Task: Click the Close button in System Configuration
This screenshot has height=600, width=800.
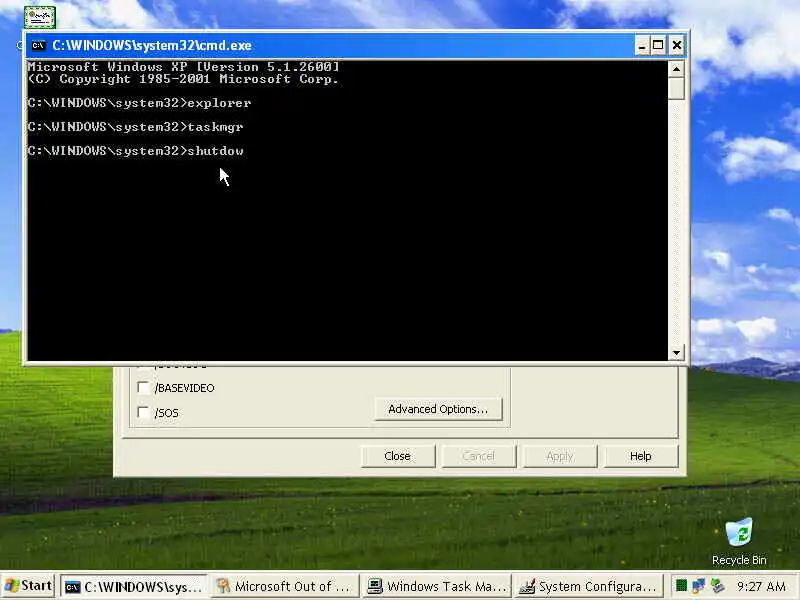Action: tap(397, 456)
